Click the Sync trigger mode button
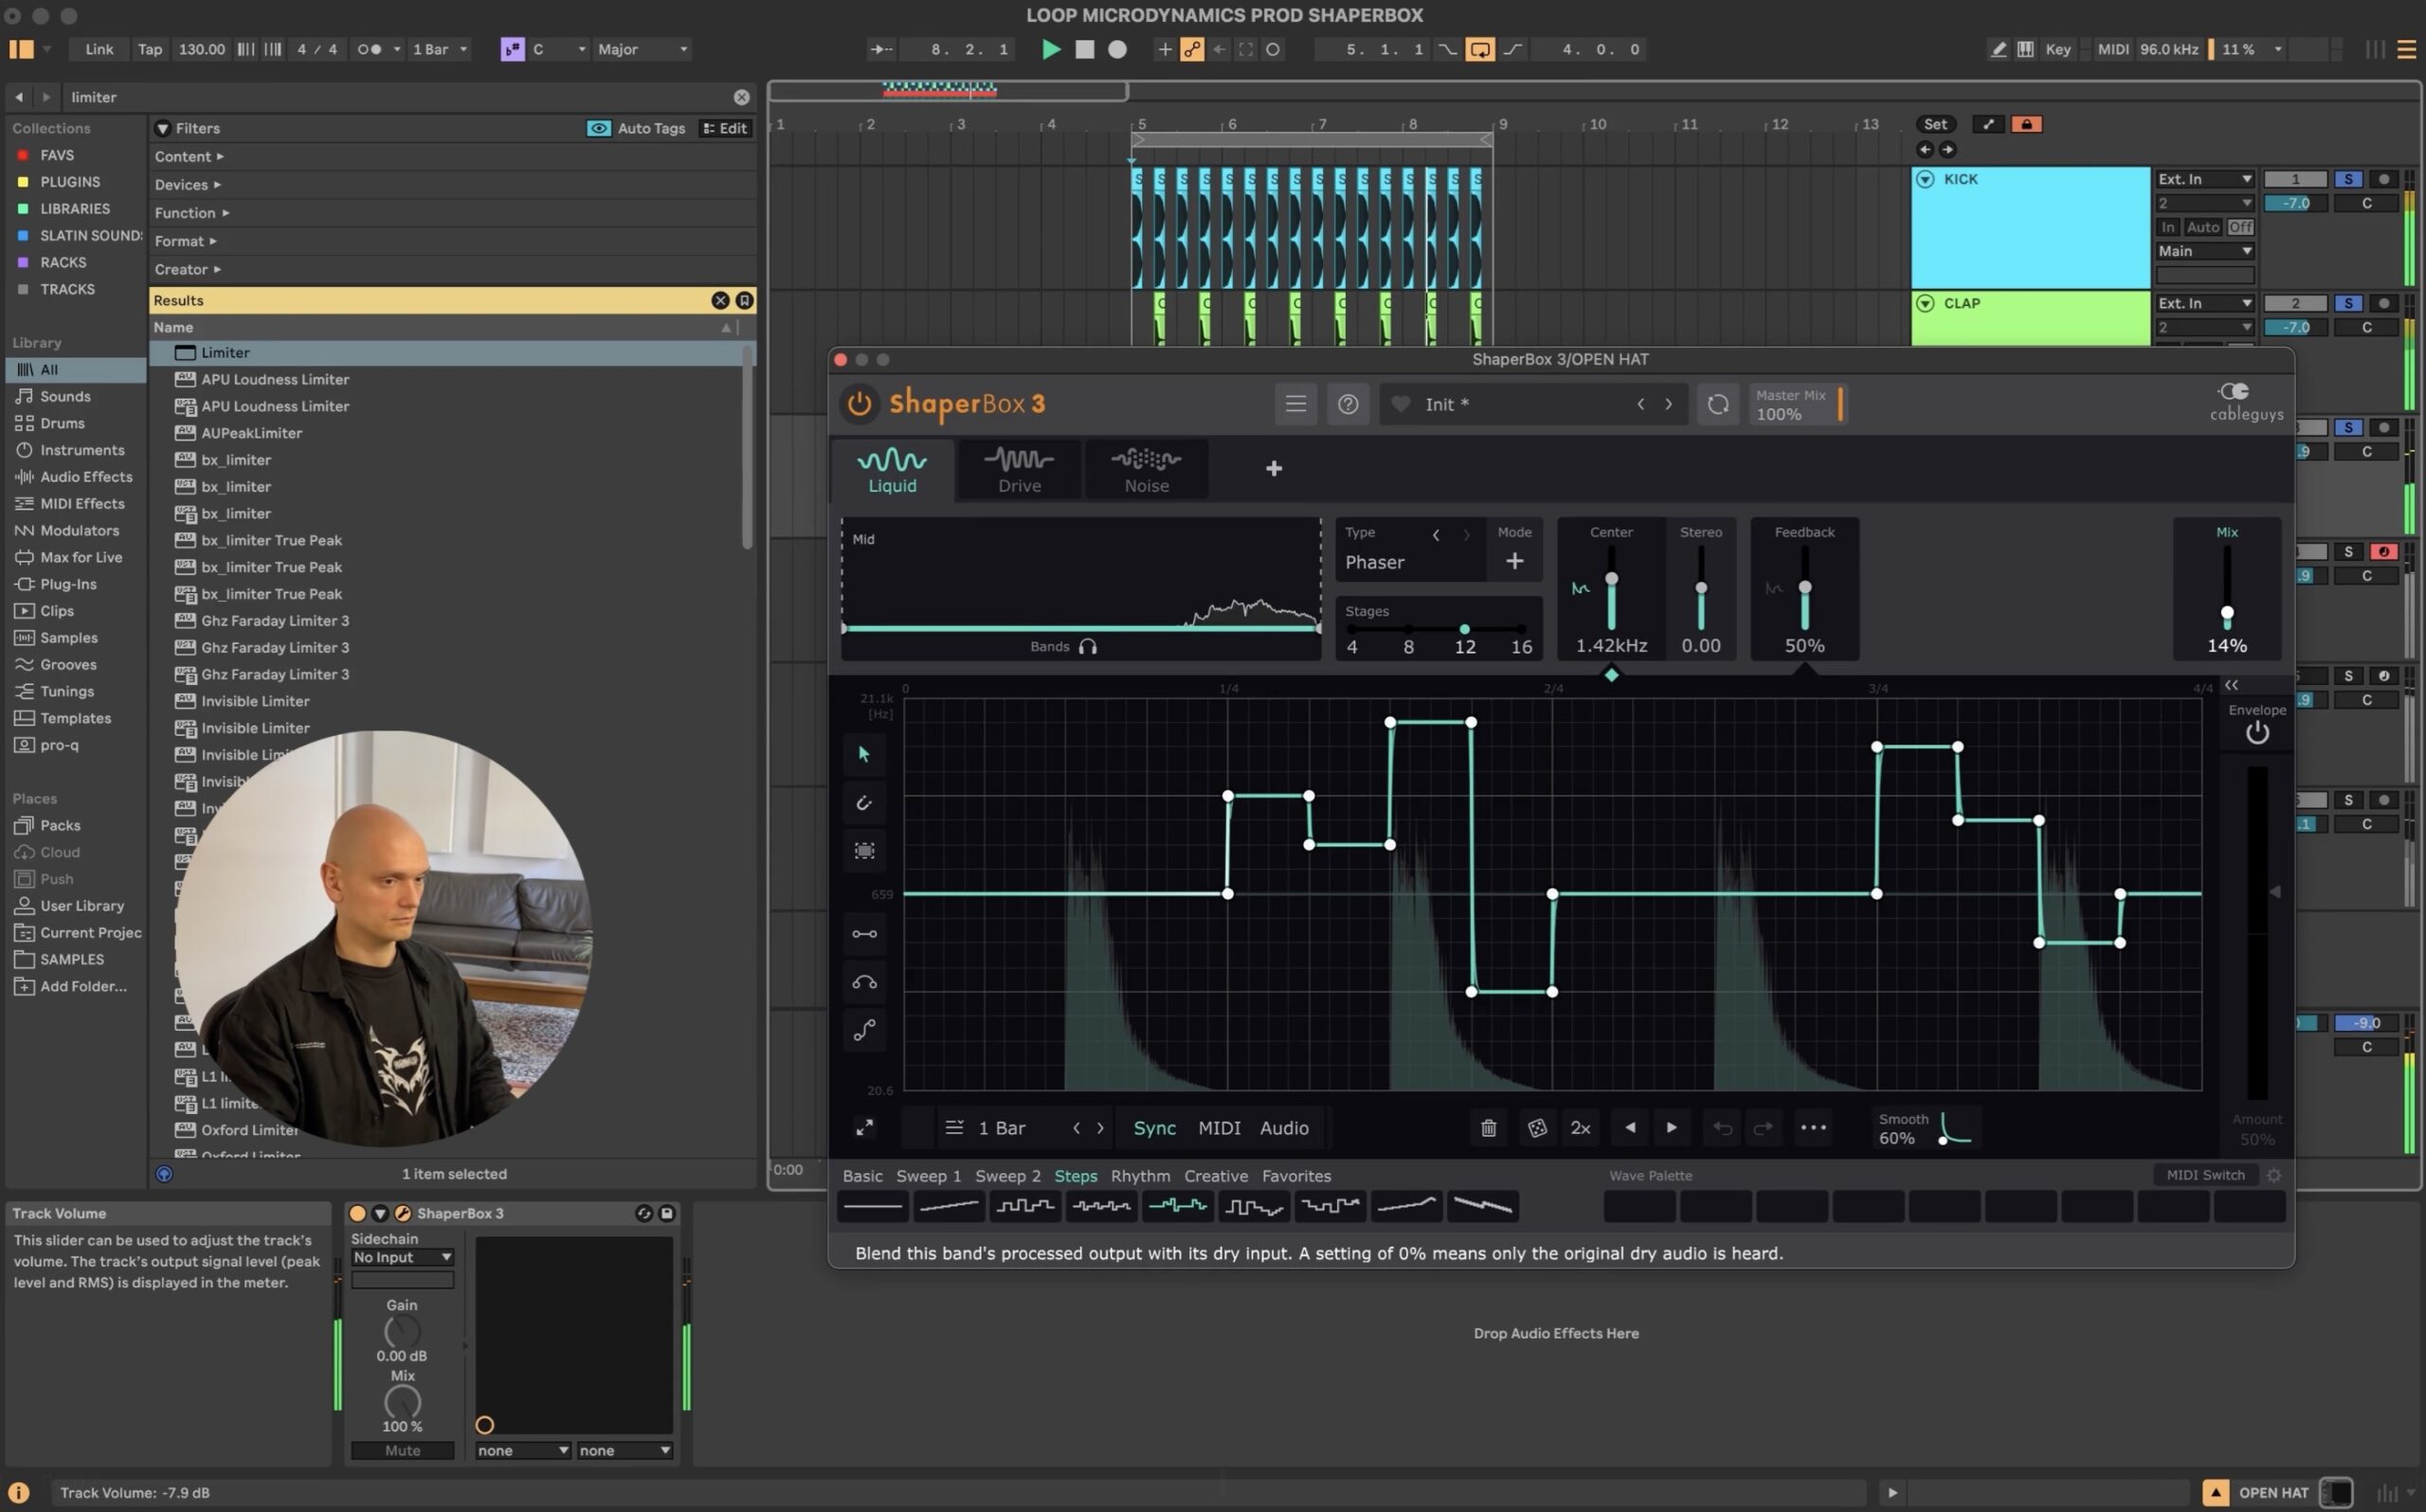This screenshot has height=1512, width=2426. tap(1154, 1128)
